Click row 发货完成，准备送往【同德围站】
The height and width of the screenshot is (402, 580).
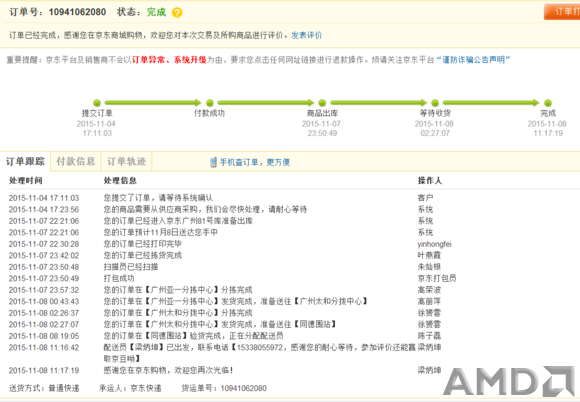point(220,324)
